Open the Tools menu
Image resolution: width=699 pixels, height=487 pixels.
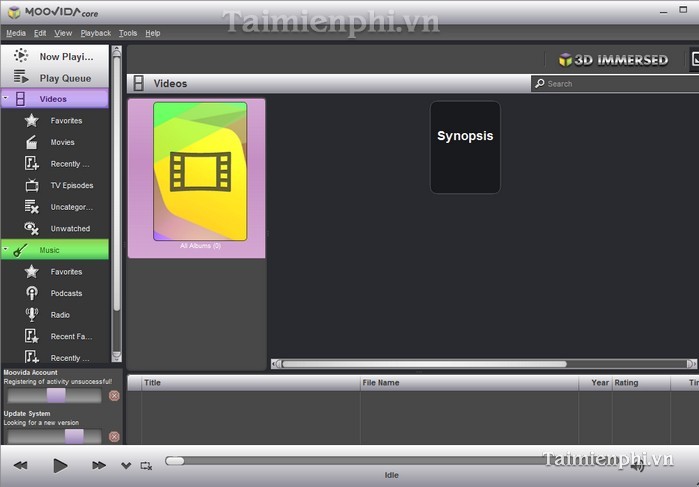pos(128,33)
